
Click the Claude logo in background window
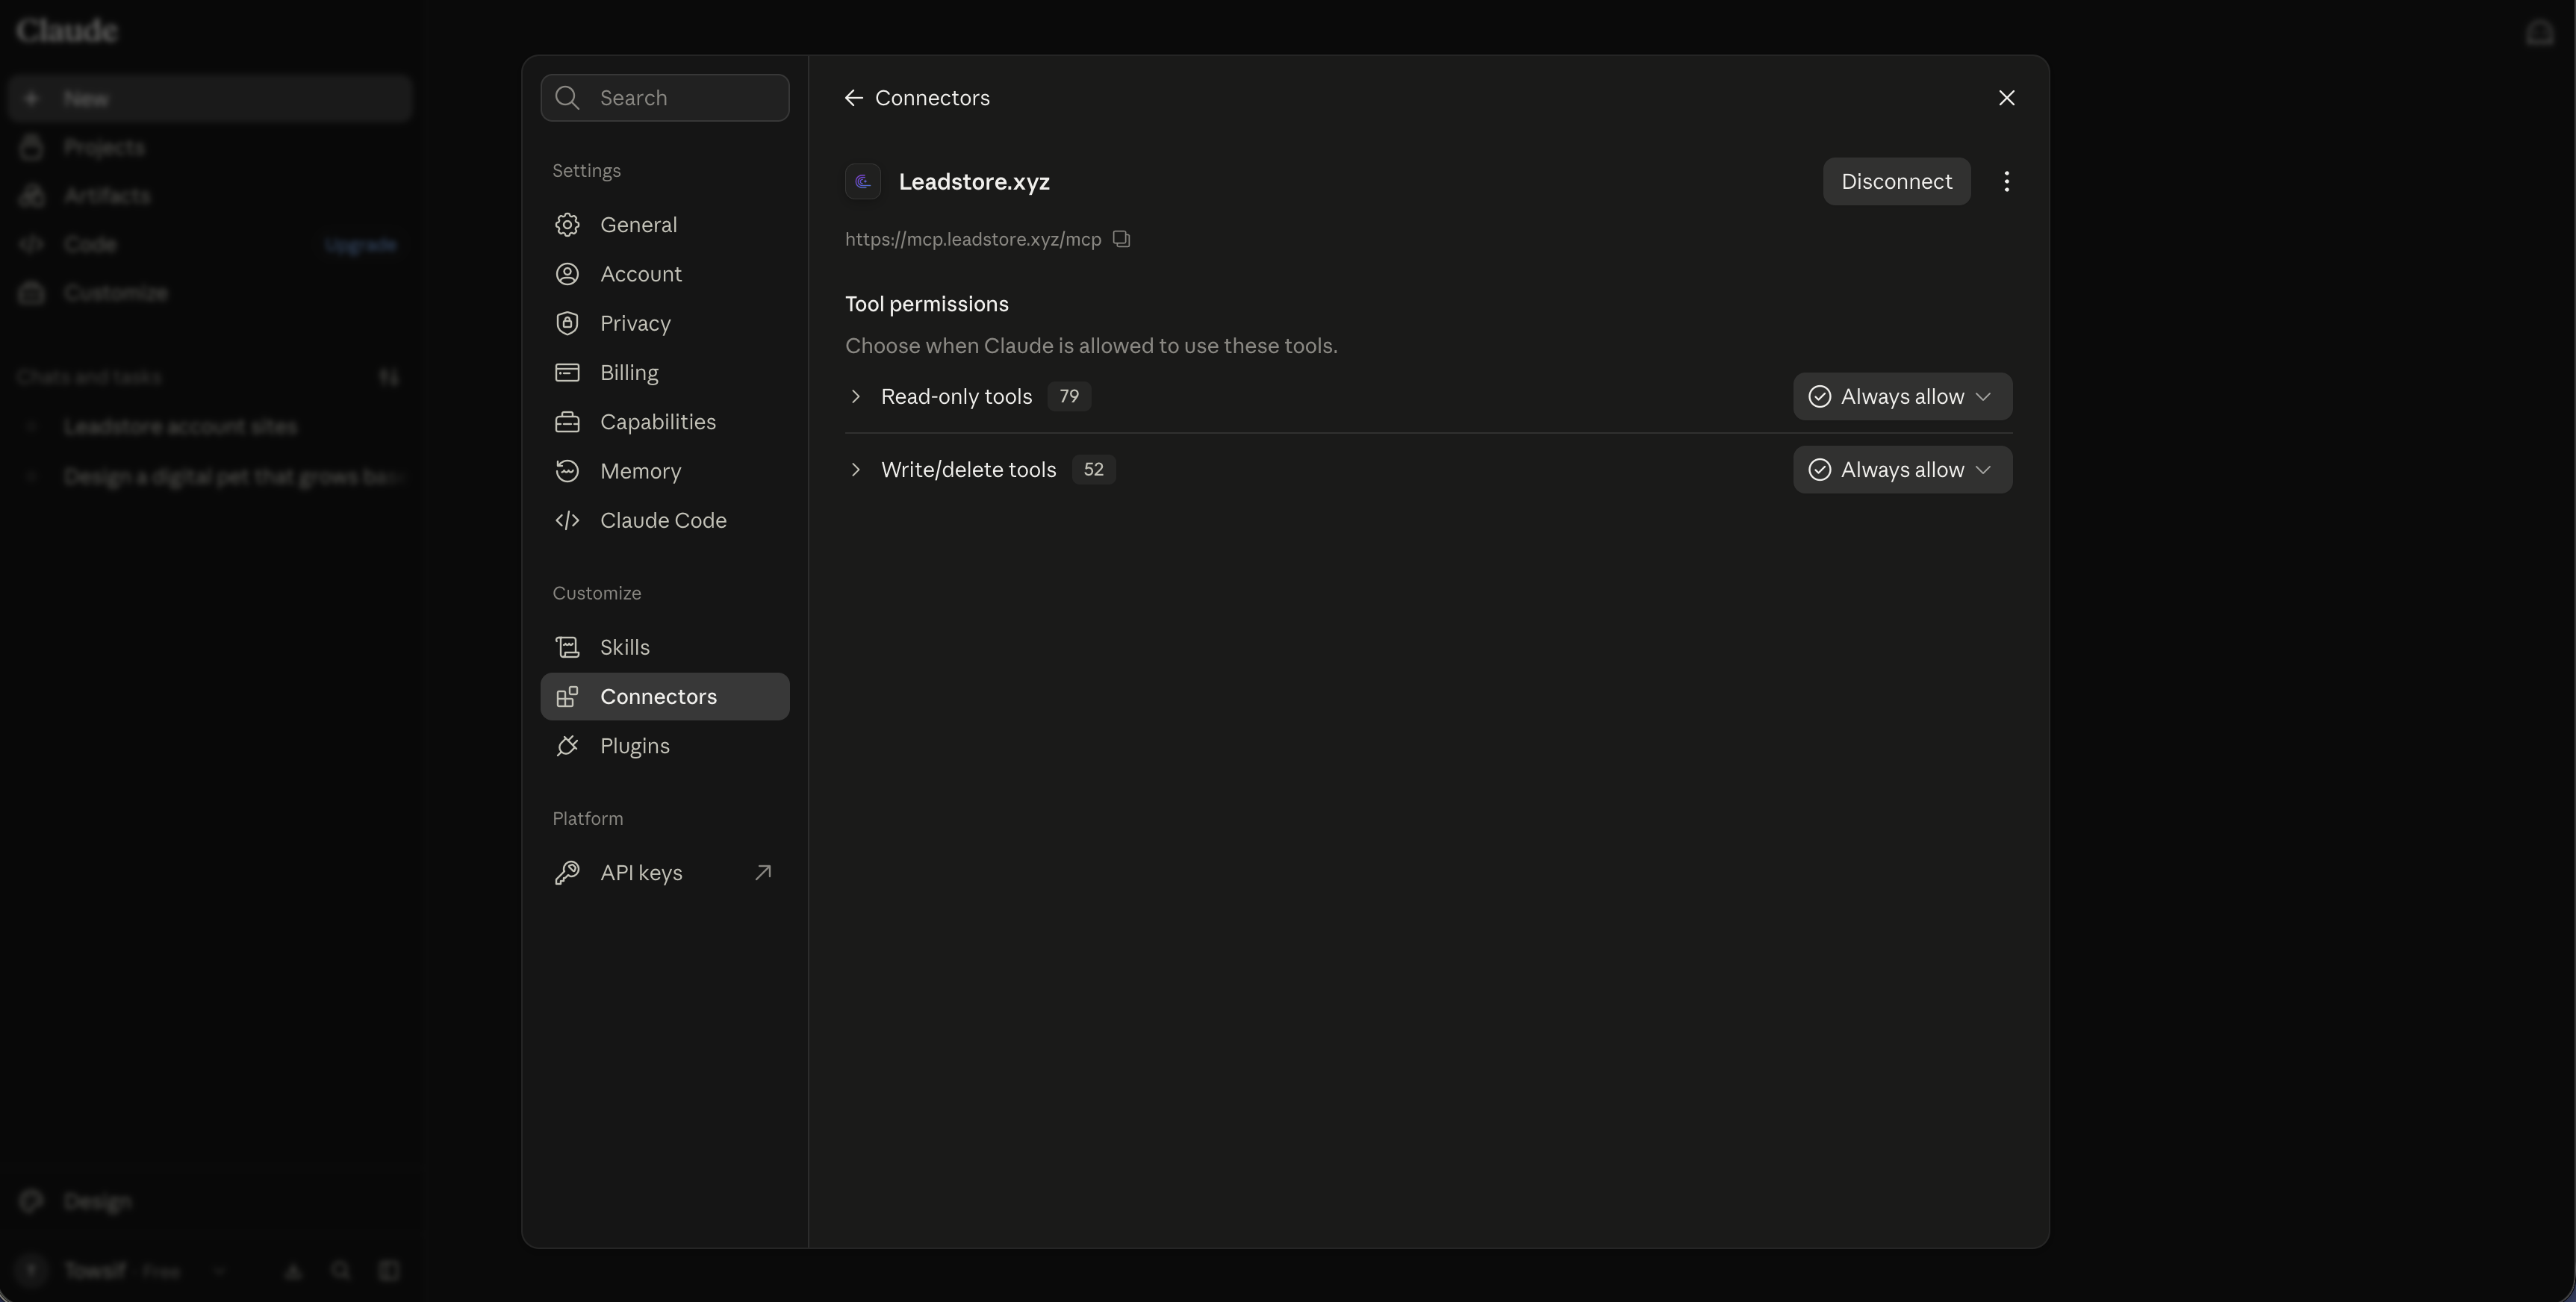(x=67, y=31)
